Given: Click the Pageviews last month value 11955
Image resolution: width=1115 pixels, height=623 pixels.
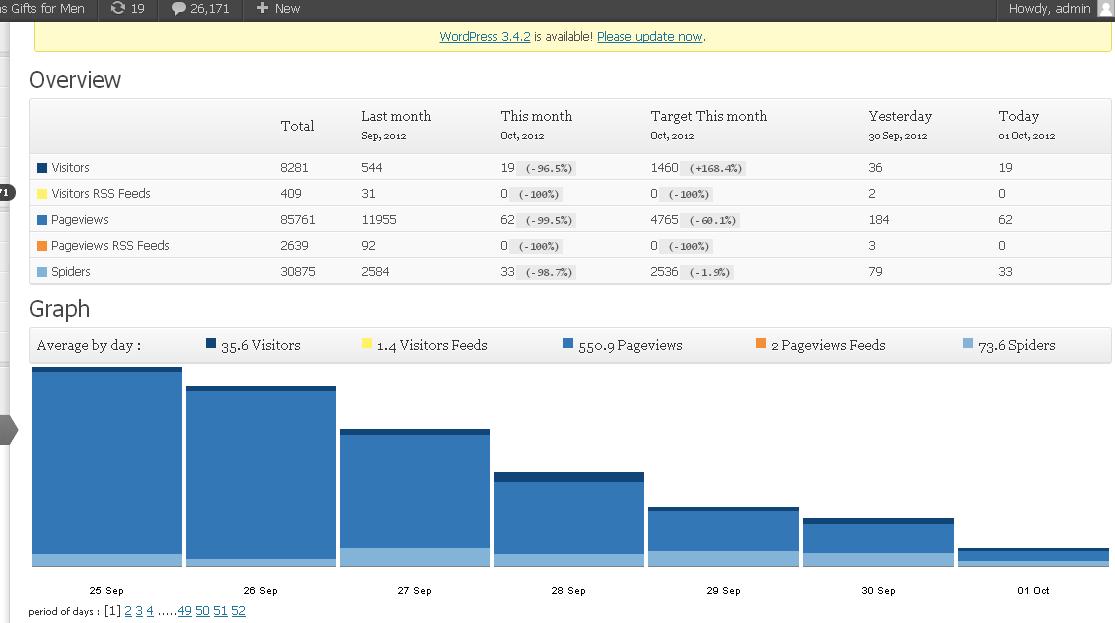Looking at the screenshot, I should [x=379, y=220].
